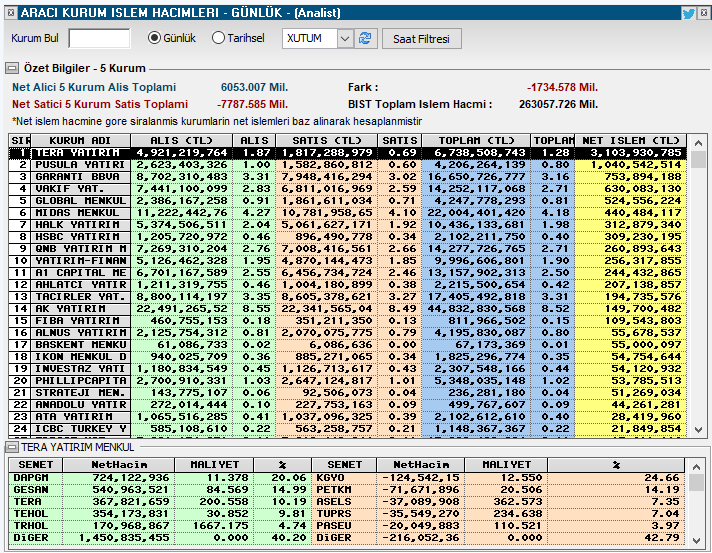
Task: Select the ATA YATIRIM row
Action: click(347, 417)
